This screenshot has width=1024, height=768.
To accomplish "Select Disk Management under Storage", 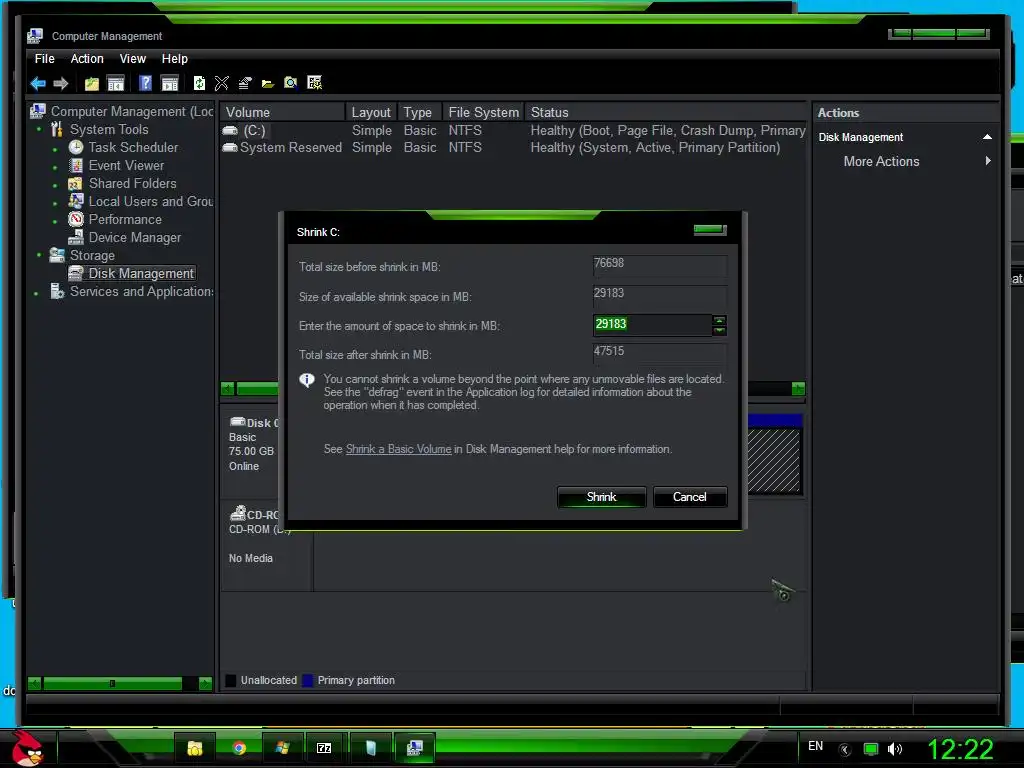I will [141, 274].
